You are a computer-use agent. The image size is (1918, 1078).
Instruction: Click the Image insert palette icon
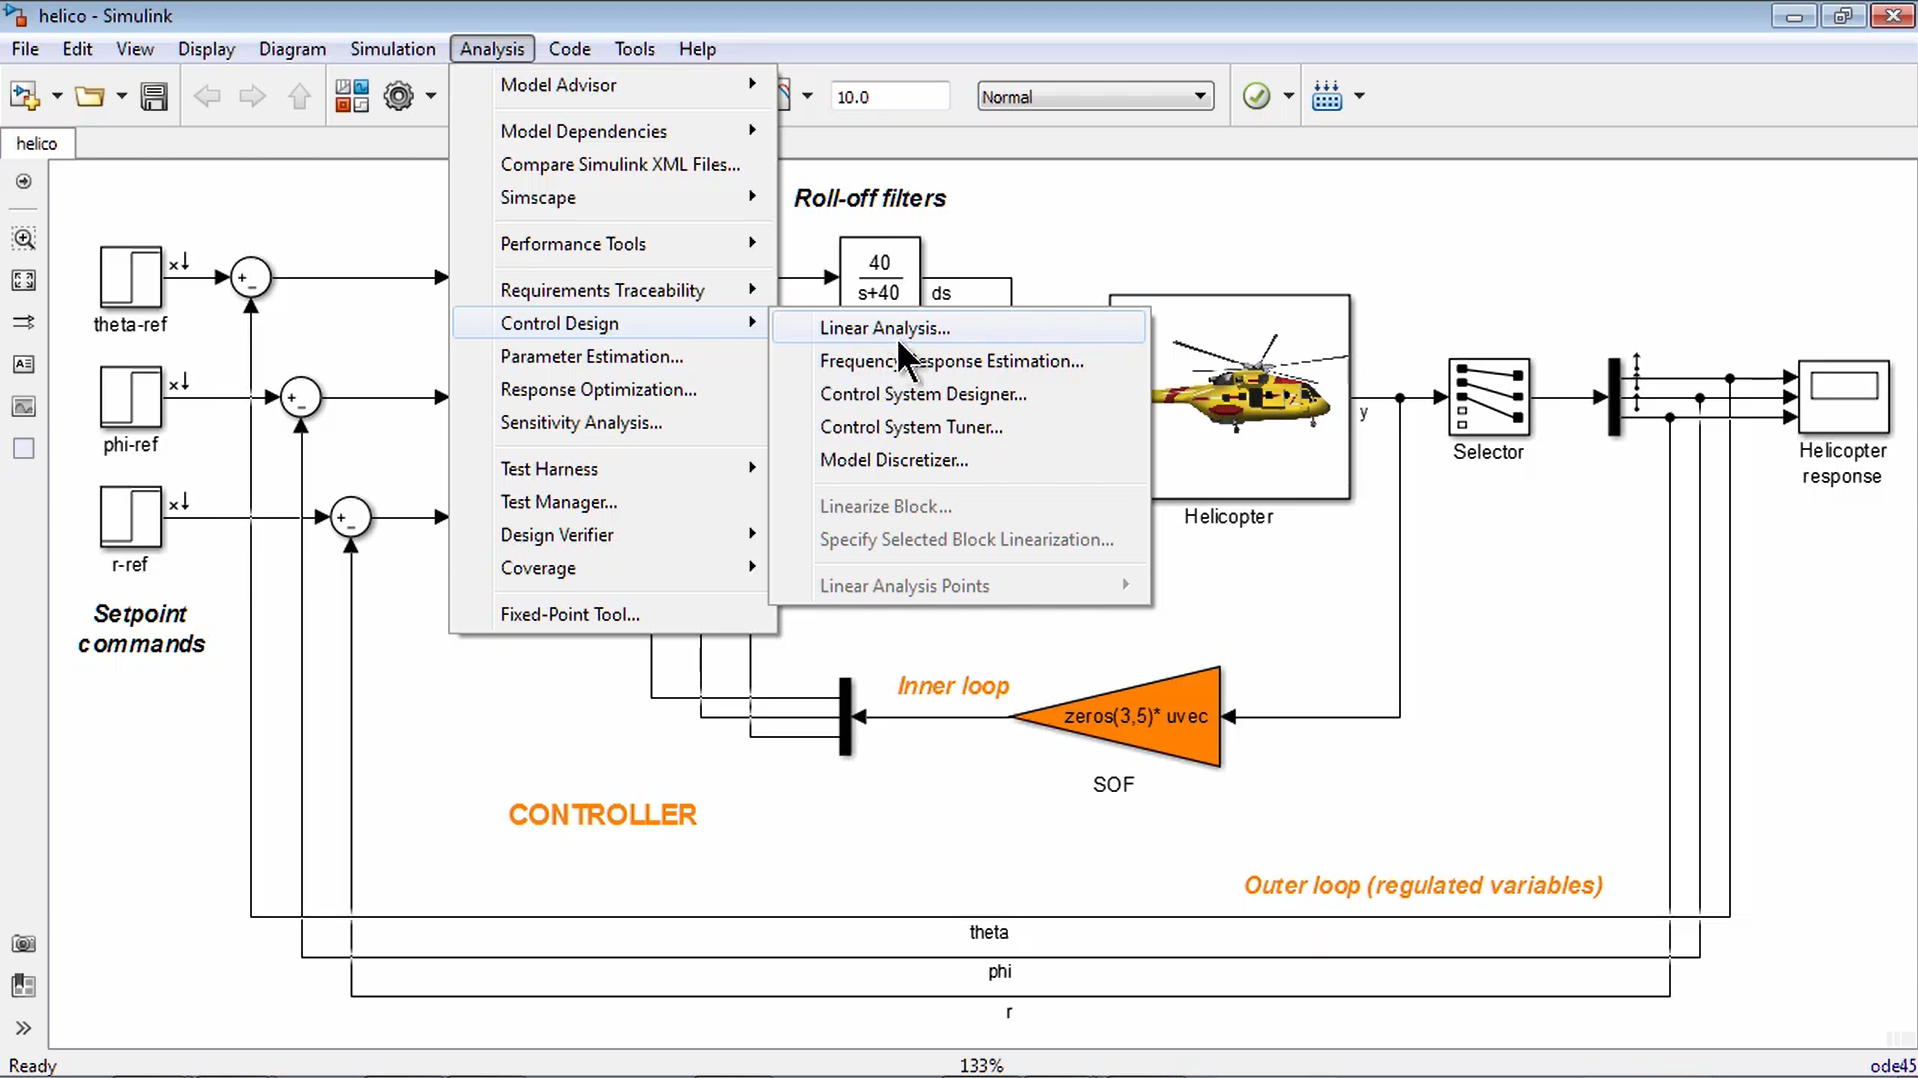pyautogui.click(x=24, y=406)
